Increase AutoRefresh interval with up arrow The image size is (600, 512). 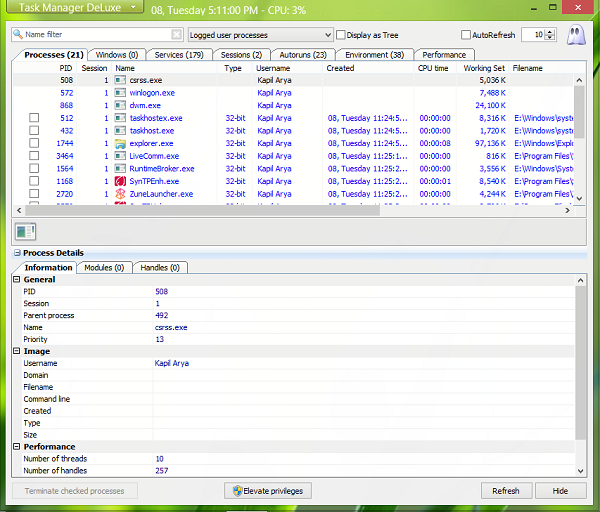tap(550, 32)
